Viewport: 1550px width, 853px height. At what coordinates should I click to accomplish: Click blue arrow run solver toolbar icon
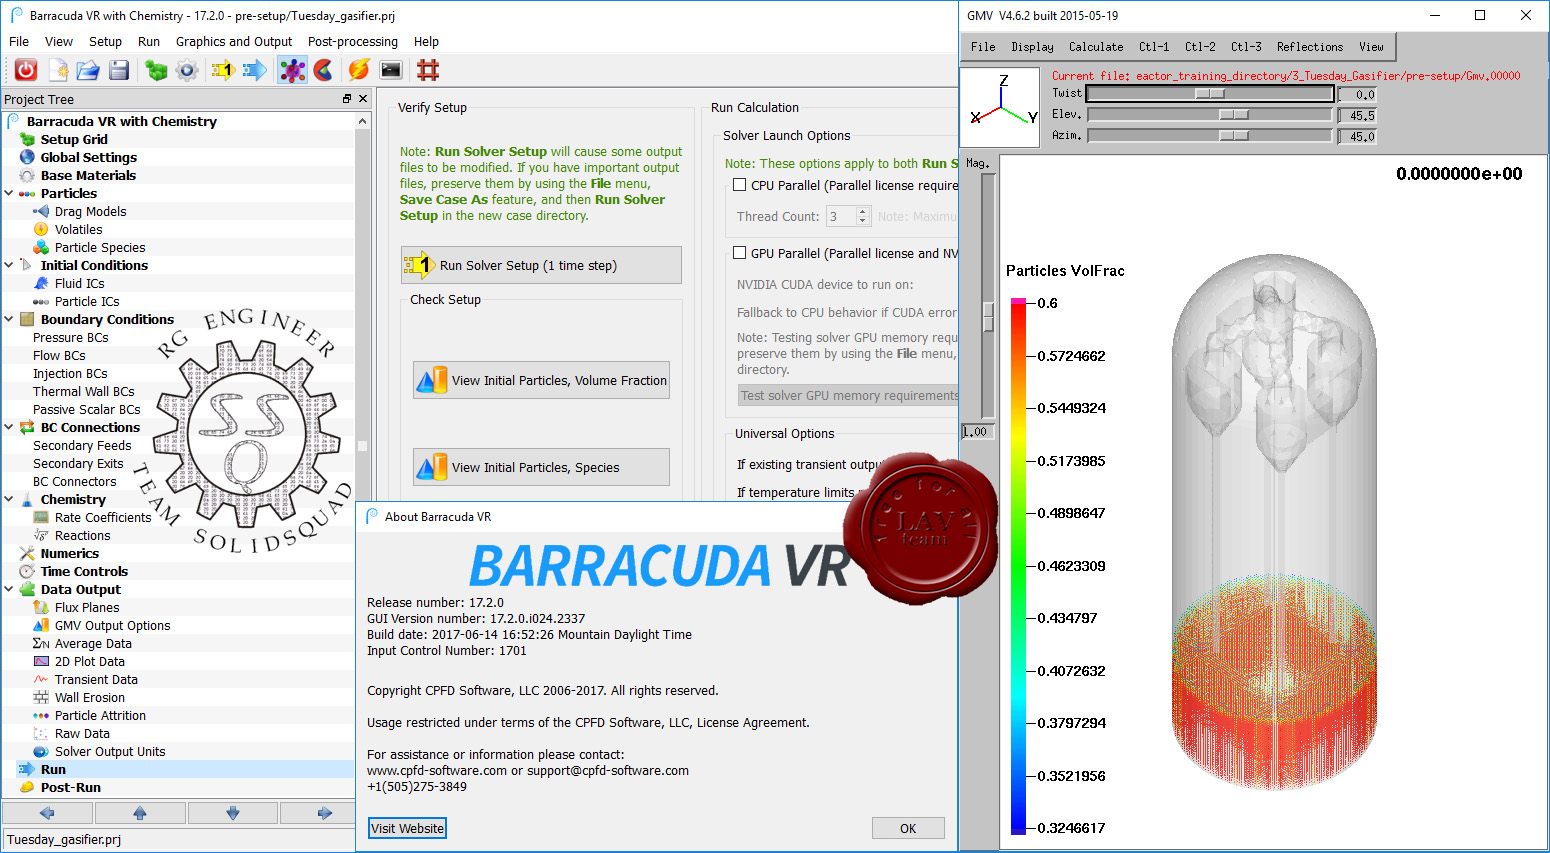point(255,70)
